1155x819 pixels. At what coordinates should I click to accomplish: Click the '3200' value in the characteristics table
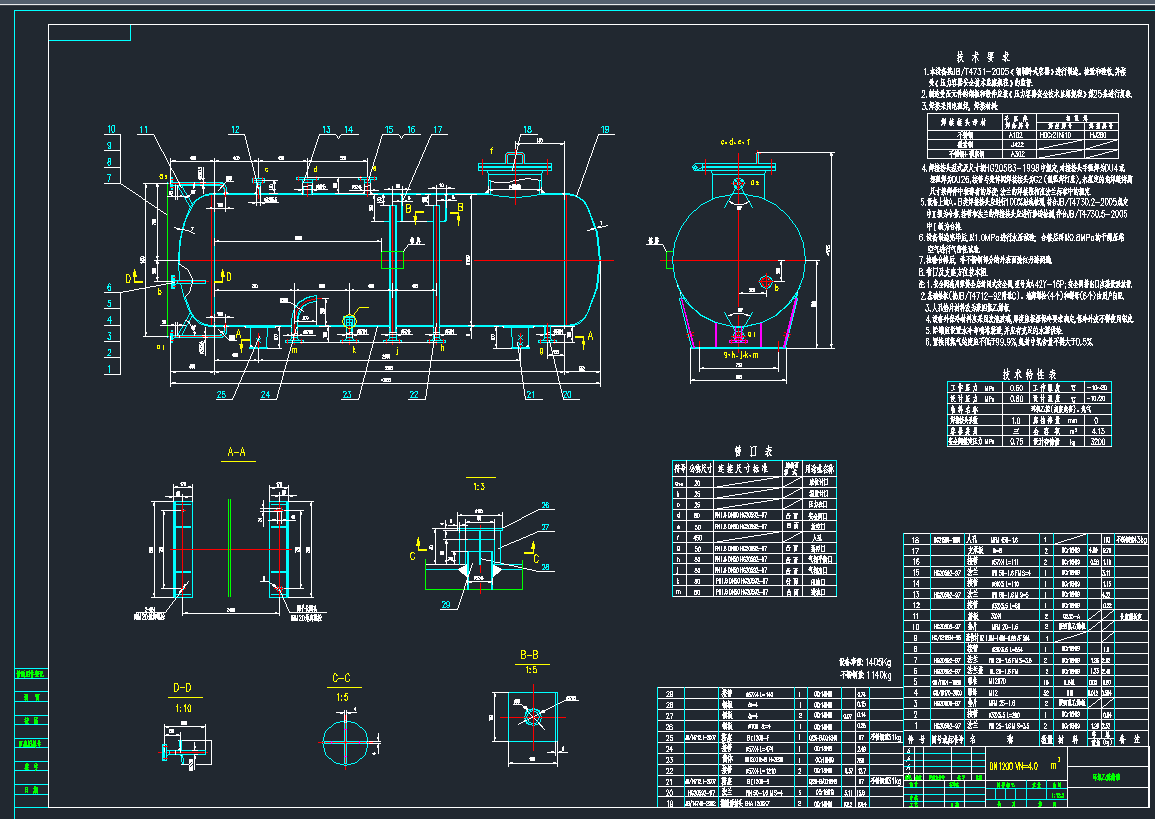(1098, 443)
